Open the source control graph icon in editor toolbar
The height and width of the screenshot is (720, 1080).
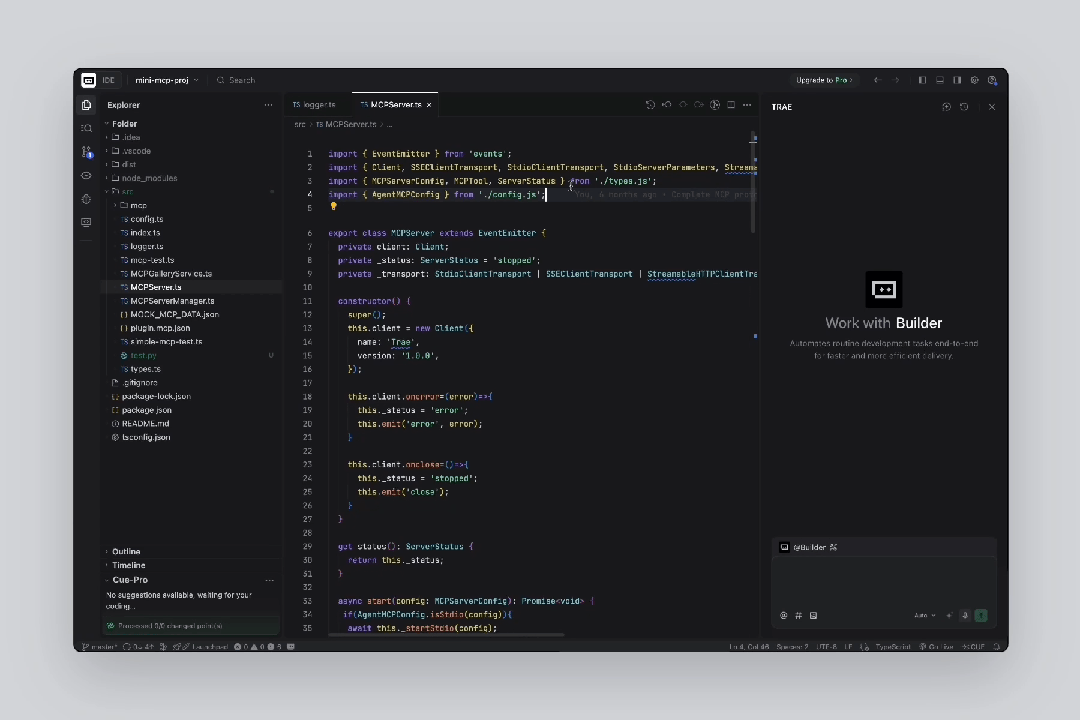pyautogui.click(x=715, y=105)
